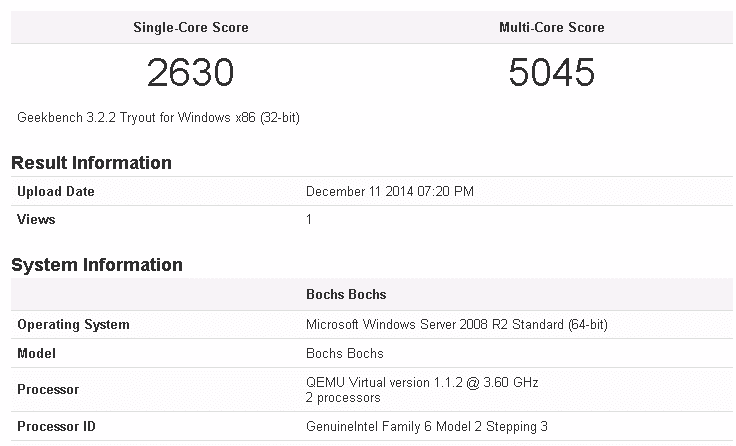Click the Views row label
Image resolution: width=736 pixels, height=446 pixels.
point(36,219)
